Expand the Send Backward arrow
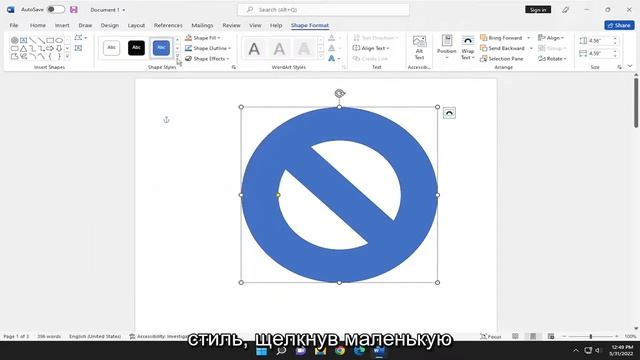This screenshot has height=360, width=640. pyautogui.click(x=531, y=48)
